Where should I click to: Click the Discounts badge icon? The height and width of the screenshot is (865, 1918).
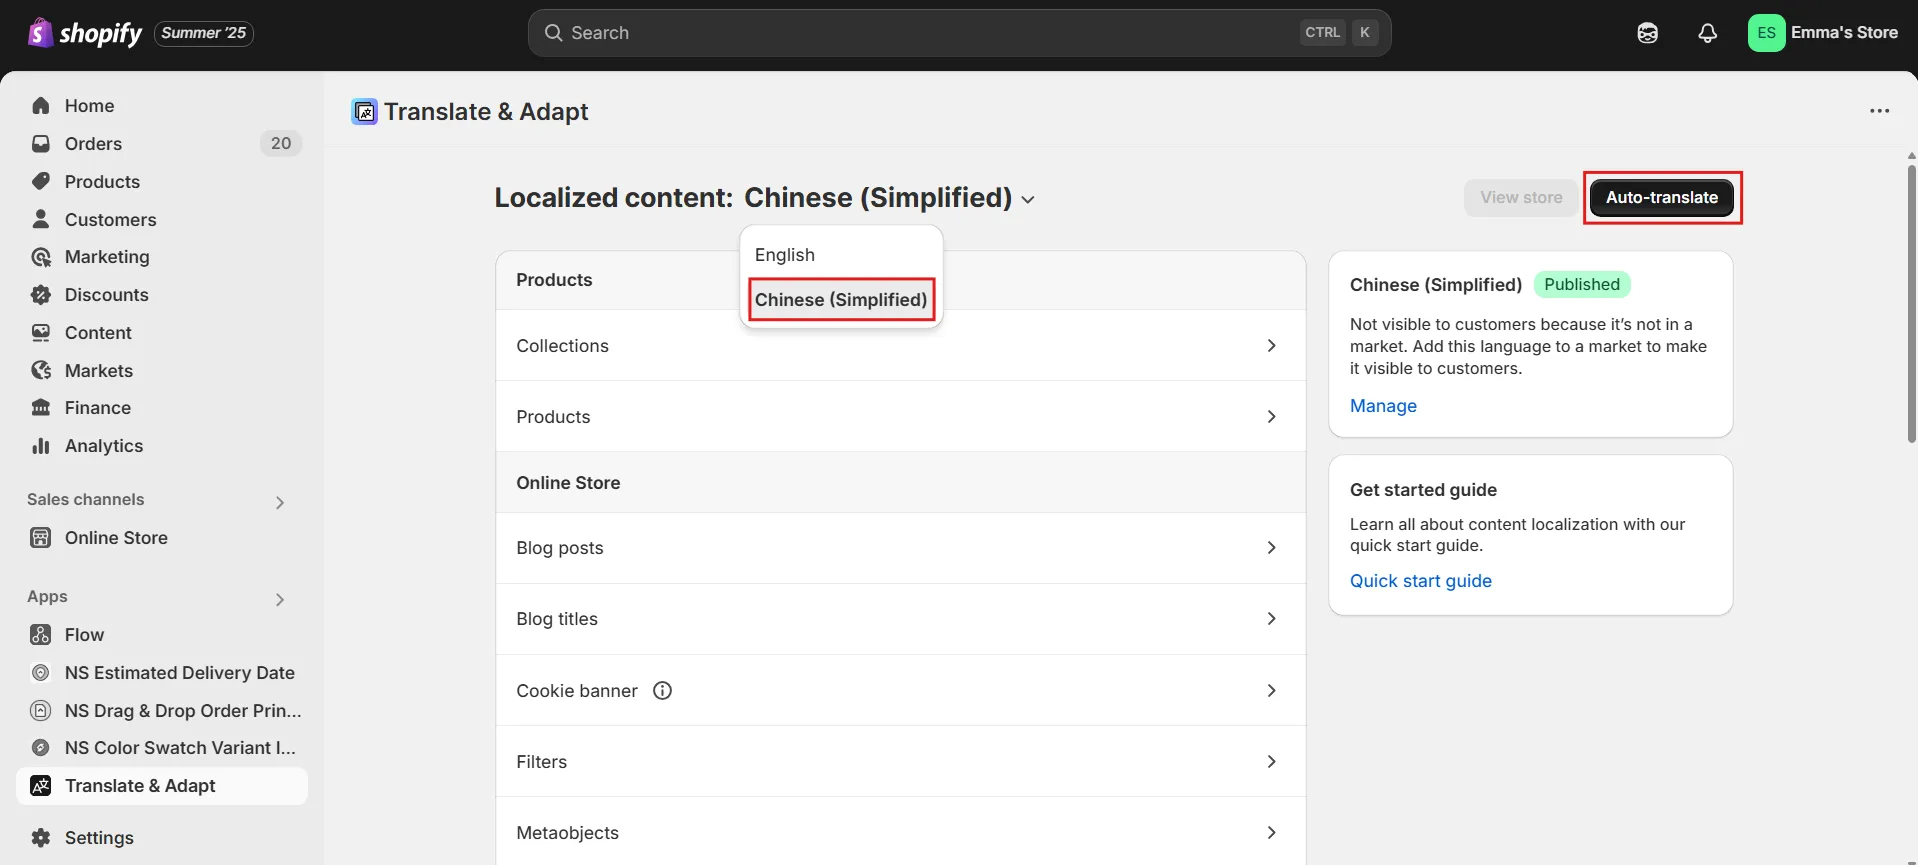pos(41,295)
